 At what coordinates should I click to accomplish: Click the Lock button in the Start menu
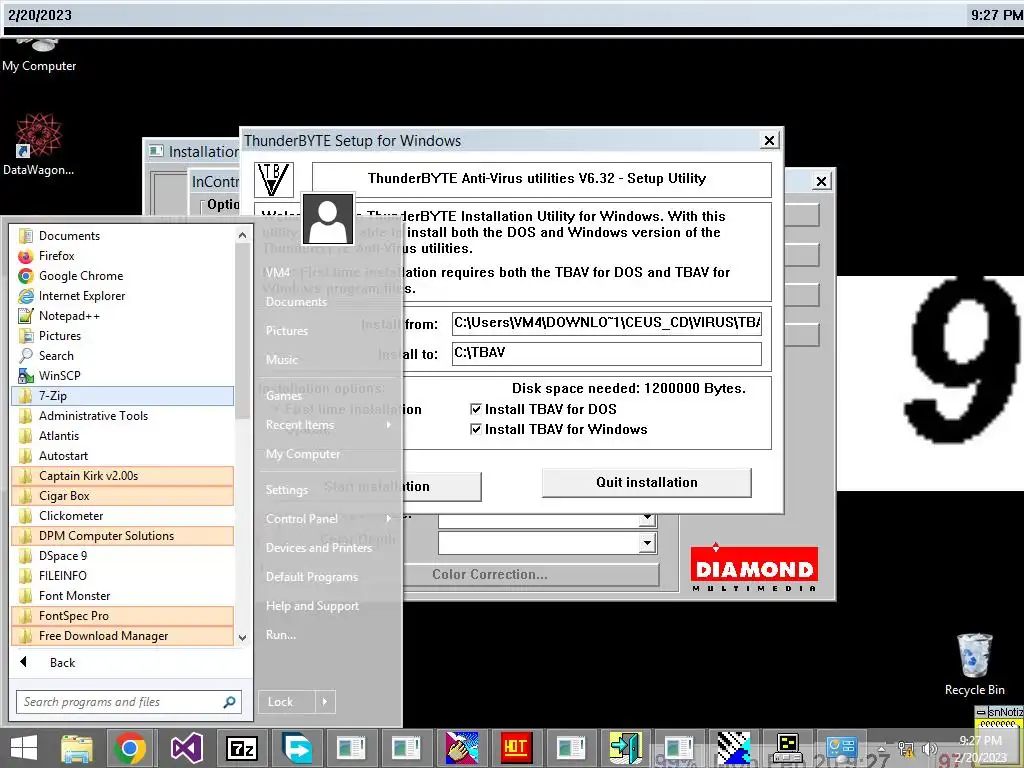point(287,702)
